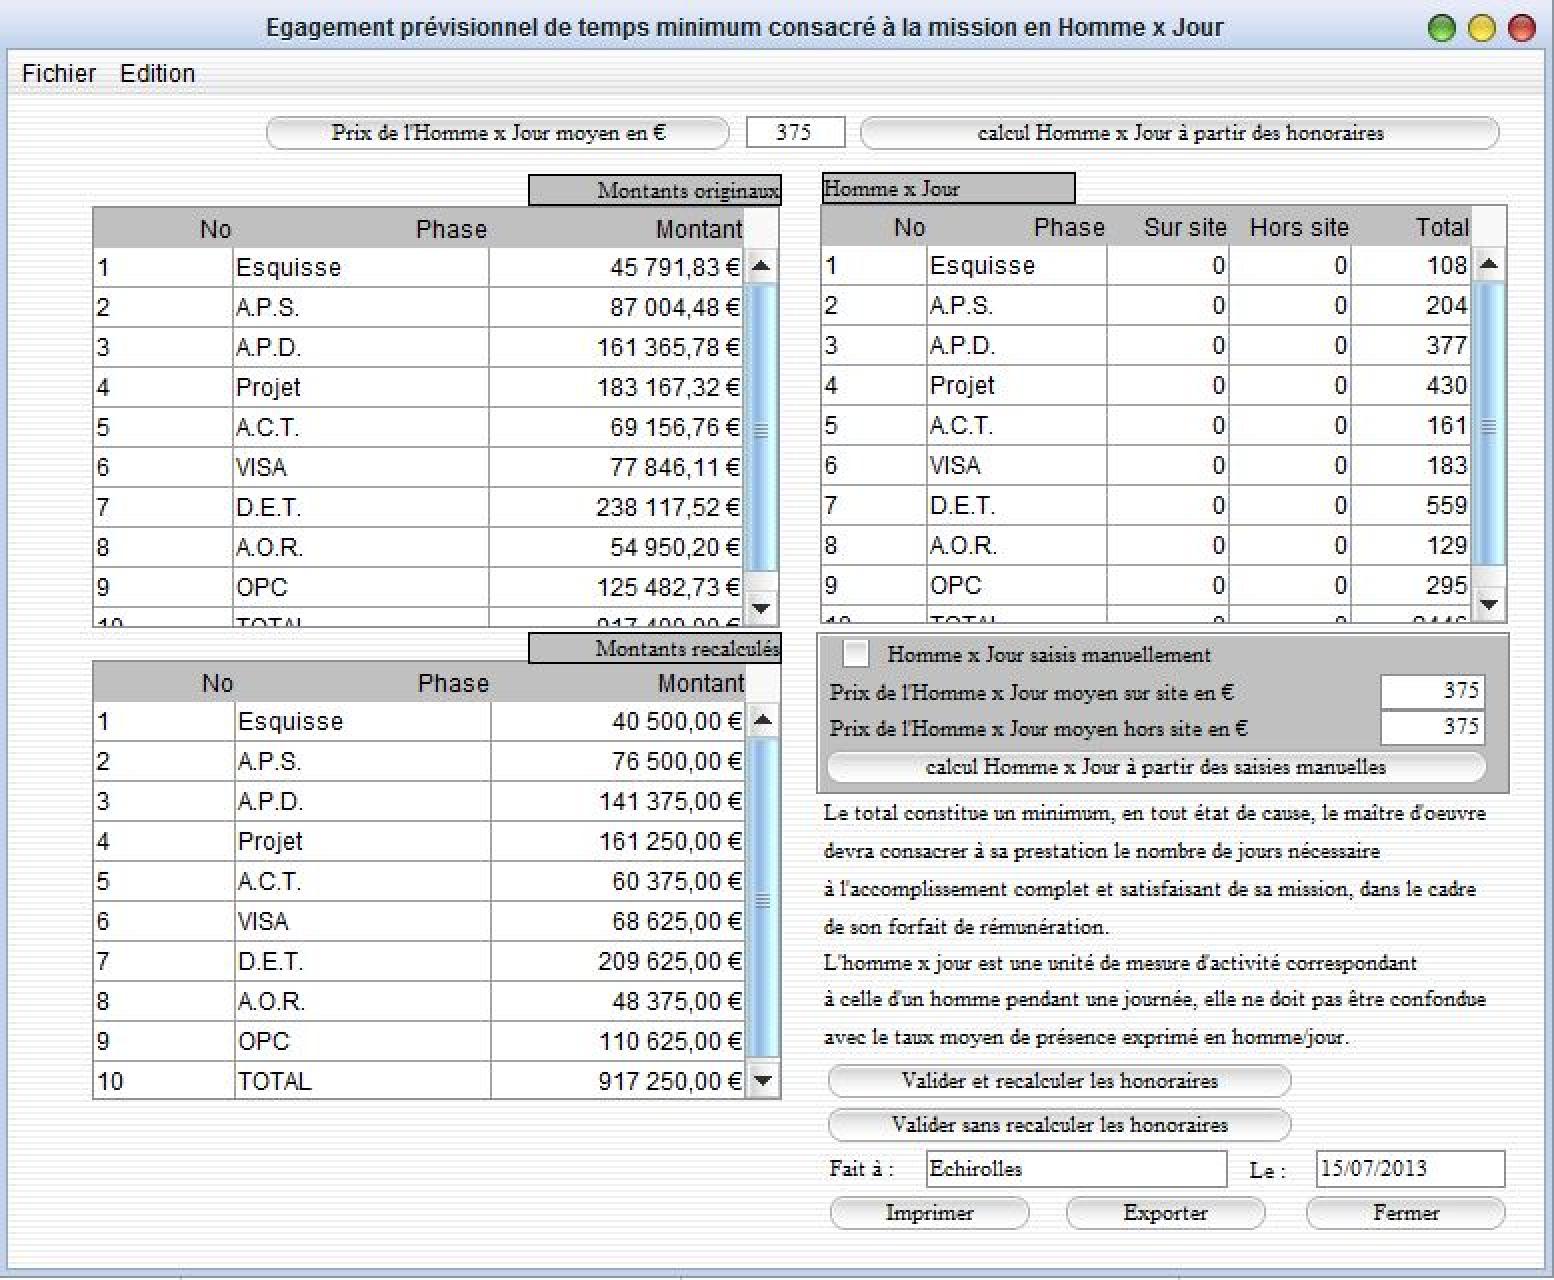The height and width of the screenshot is (1280, 1554).
Task: Select Total cell 108 for Esquisse
Action: pyautogui.click(x=1412, y=265)
